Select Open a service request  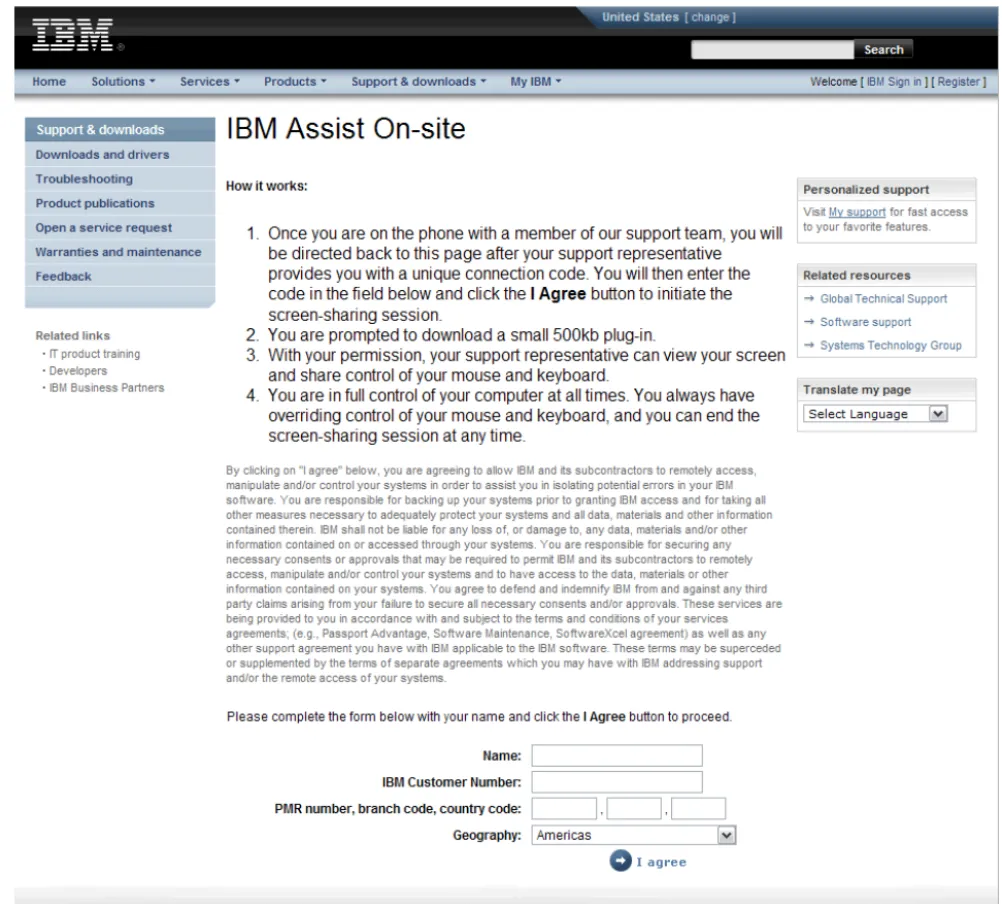coord(120,227)
